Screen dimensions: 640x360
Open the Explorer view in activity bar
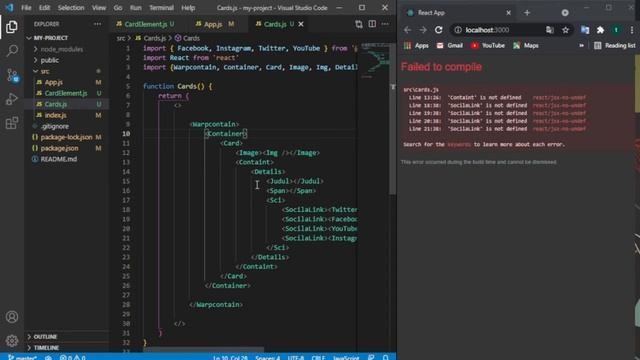[x=12, y=27]
